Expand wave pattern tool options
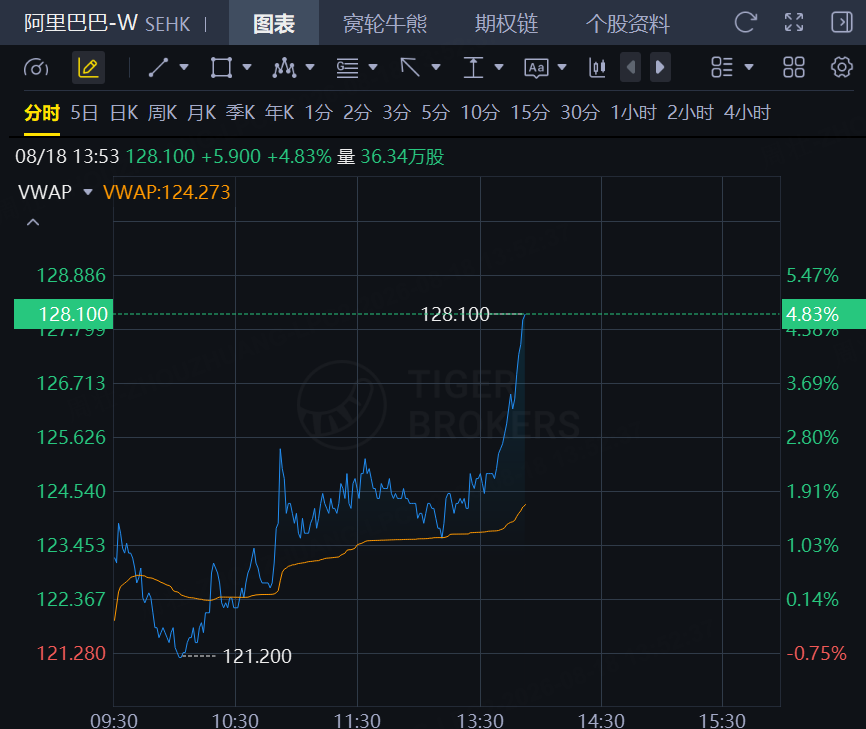The height and width of the screenshot is (729, 866). tap(310, 67)
